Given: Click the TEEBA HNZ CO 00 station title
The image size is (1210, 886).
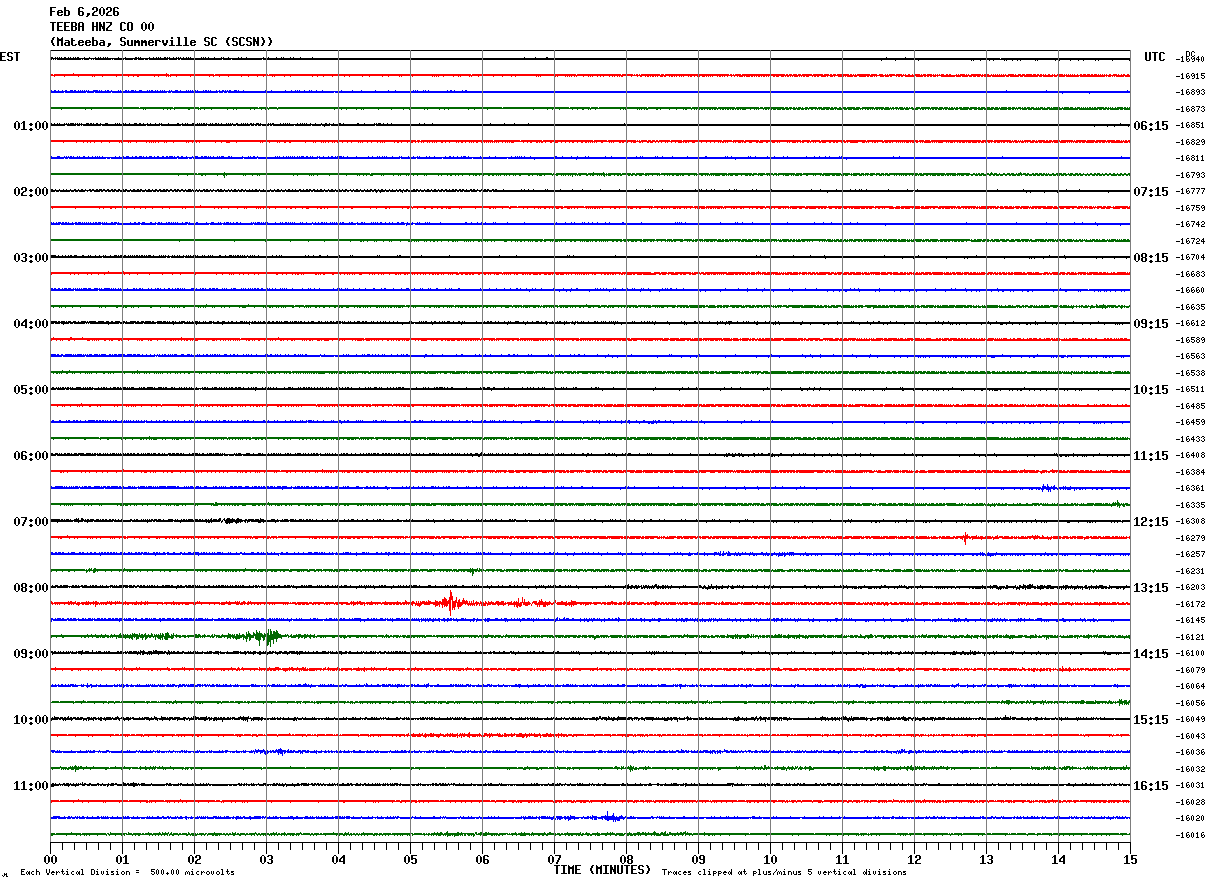Looking at the screenshot, I should (x=102, y=27).
